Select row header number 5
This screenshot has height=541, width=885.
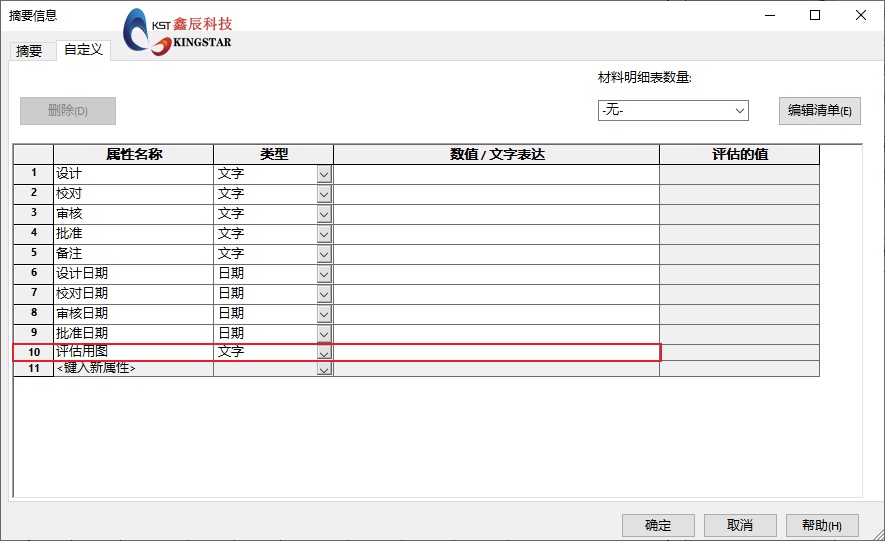pyautogui.click(x=34, y=254)
